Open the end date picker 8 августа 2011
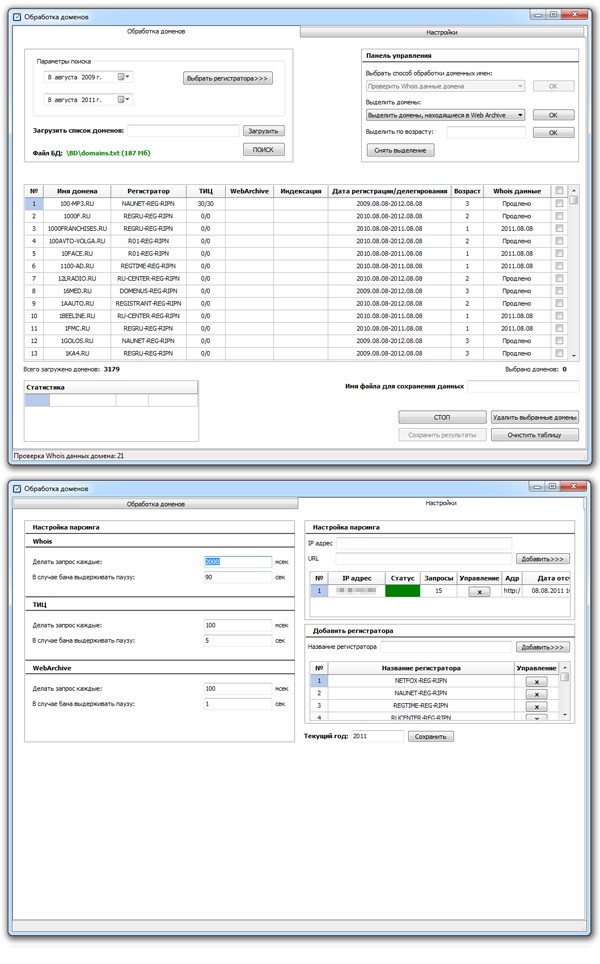Screen dimensions: 600x964 (x=124, y=99)
